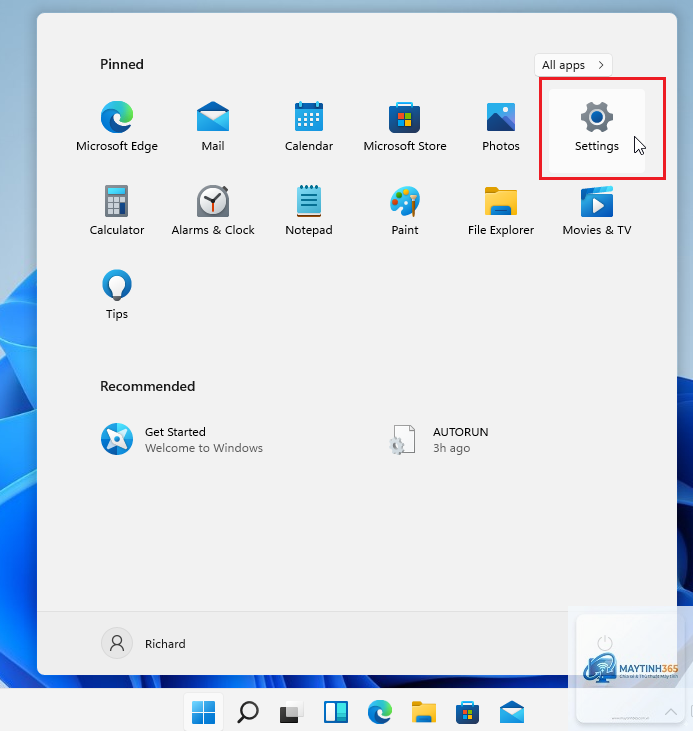This screenshot has width=693, height=731.
Task: Open Microsoft Store from taskbar
Action: pos(467,712)
